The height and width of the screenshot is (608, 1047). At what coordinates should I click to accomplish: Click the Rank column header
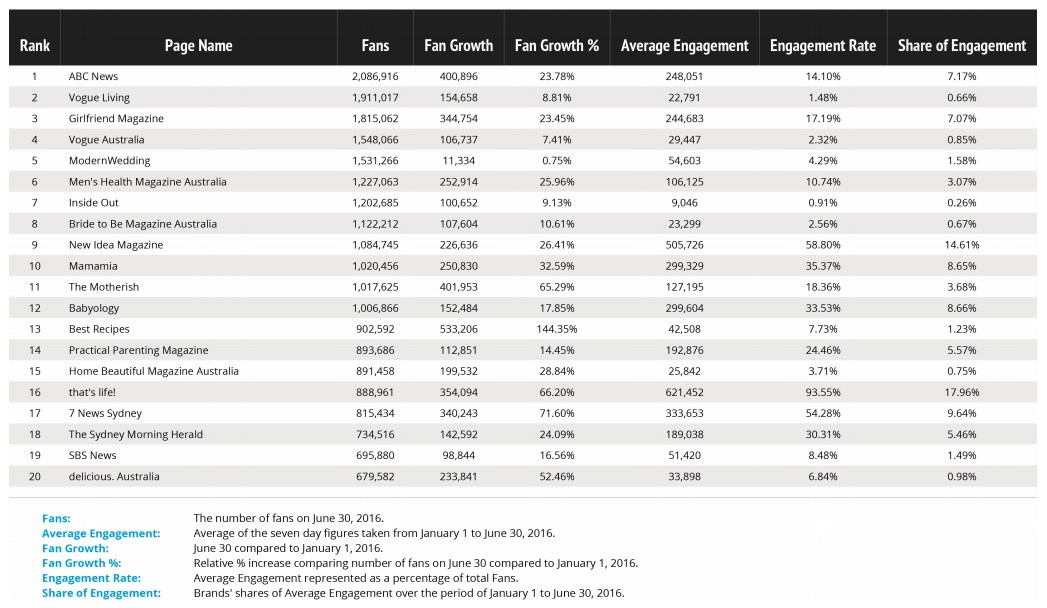pyautogui.click(x=34, y=45)
